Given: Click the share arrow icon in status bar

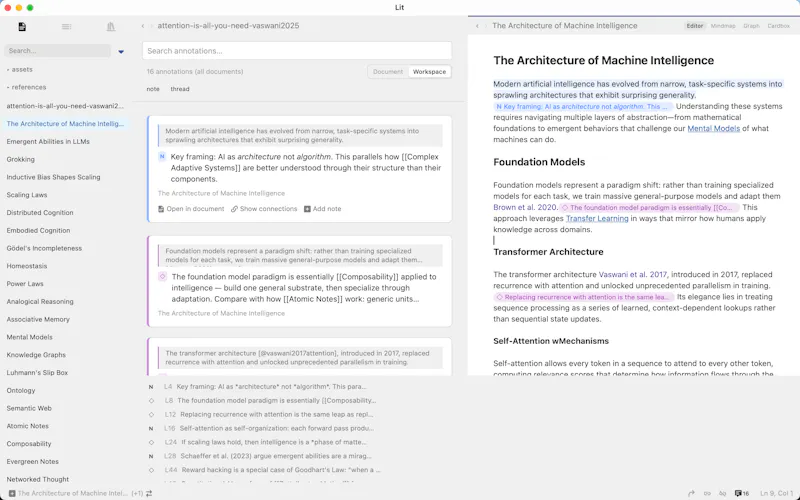Looking at the screenshot, I should pyautogui.click(x=691, y=493).
